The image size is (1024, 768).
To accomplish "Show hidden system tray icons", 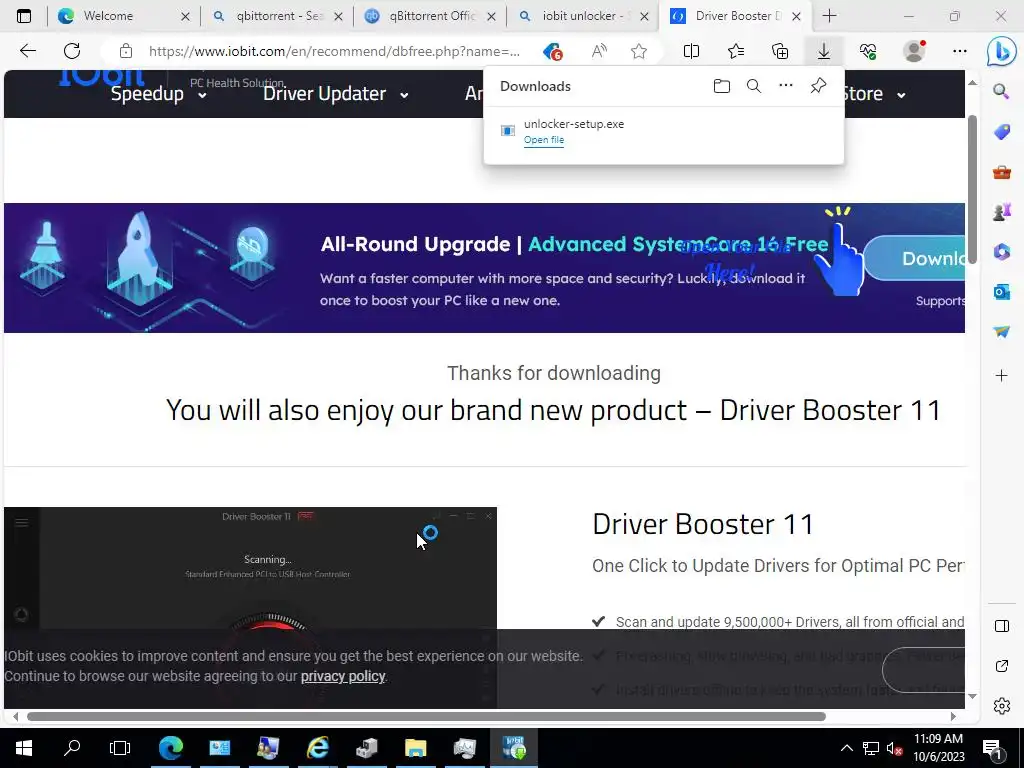I will (x=846, y=748).
